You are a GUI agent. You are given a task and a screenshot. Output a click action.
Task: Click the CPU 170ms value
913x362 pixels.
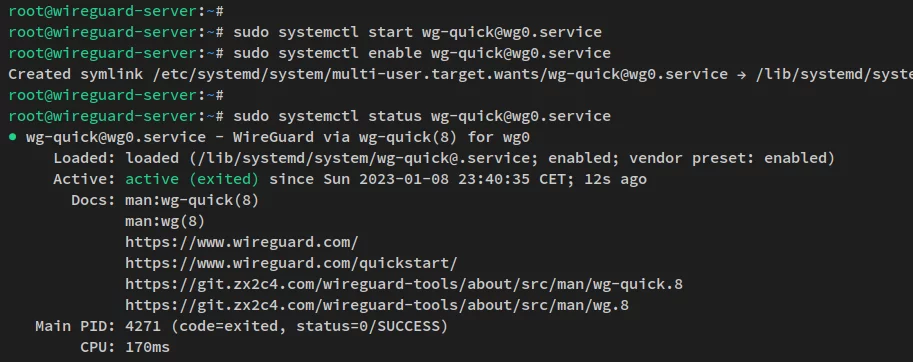pos(147,347)
